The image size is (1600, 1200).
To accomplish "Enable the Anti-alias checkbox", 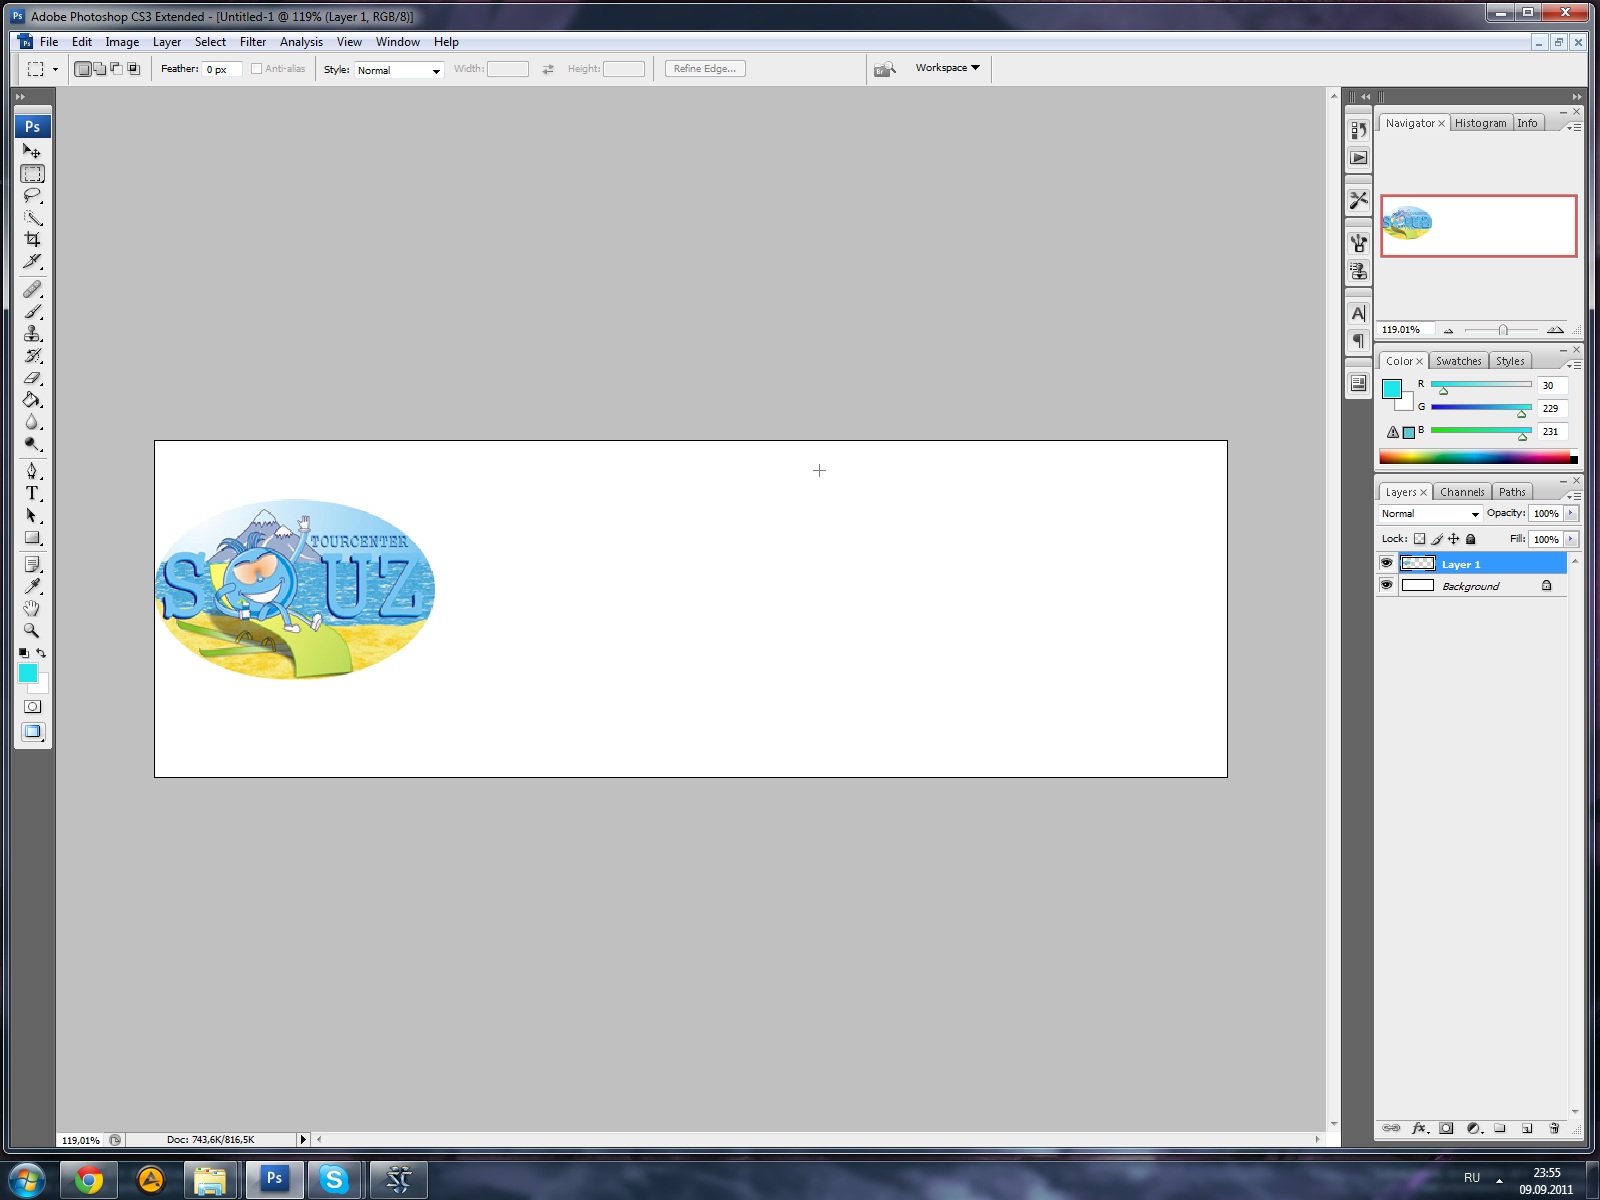I will click(256, 69).
